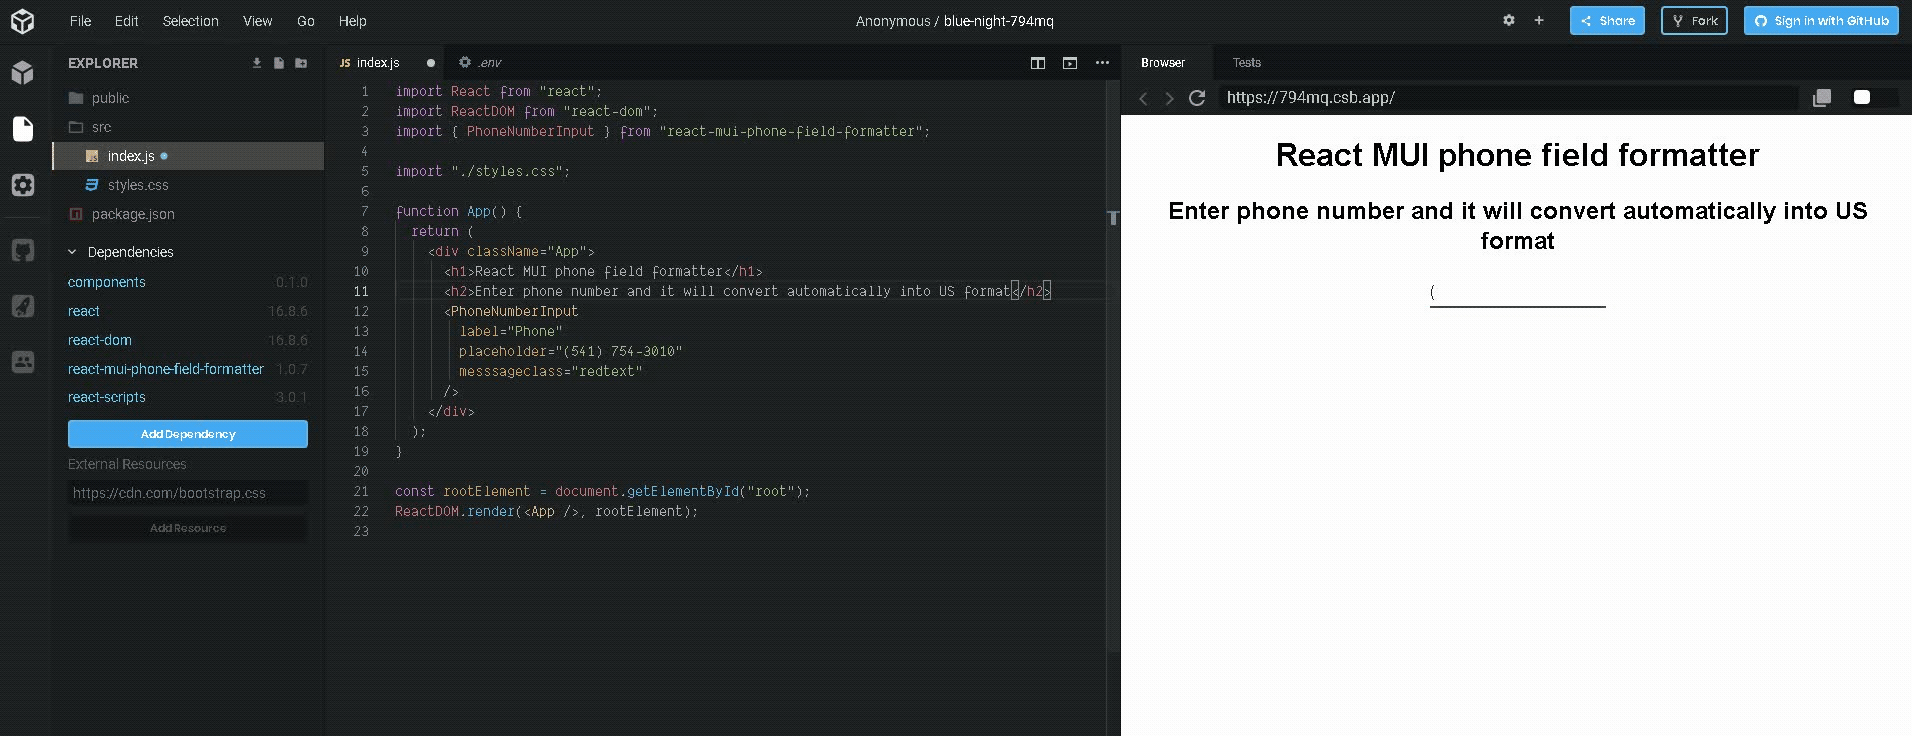Click the EXPLORER panel heading

click(x=103, y=63)
